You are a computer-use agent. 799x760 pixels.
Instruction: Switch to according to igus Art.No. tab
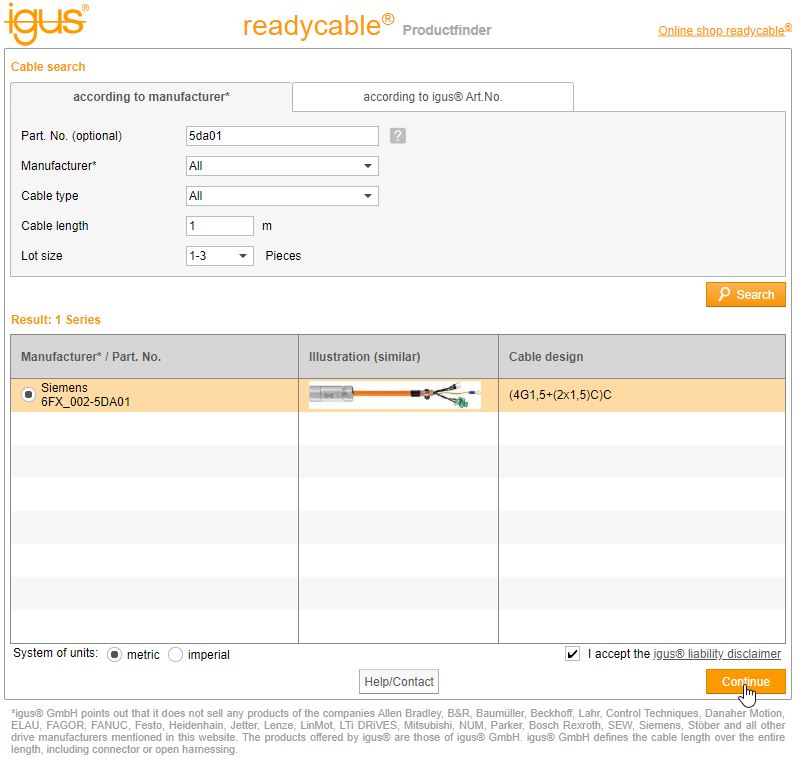click(432, 97)
